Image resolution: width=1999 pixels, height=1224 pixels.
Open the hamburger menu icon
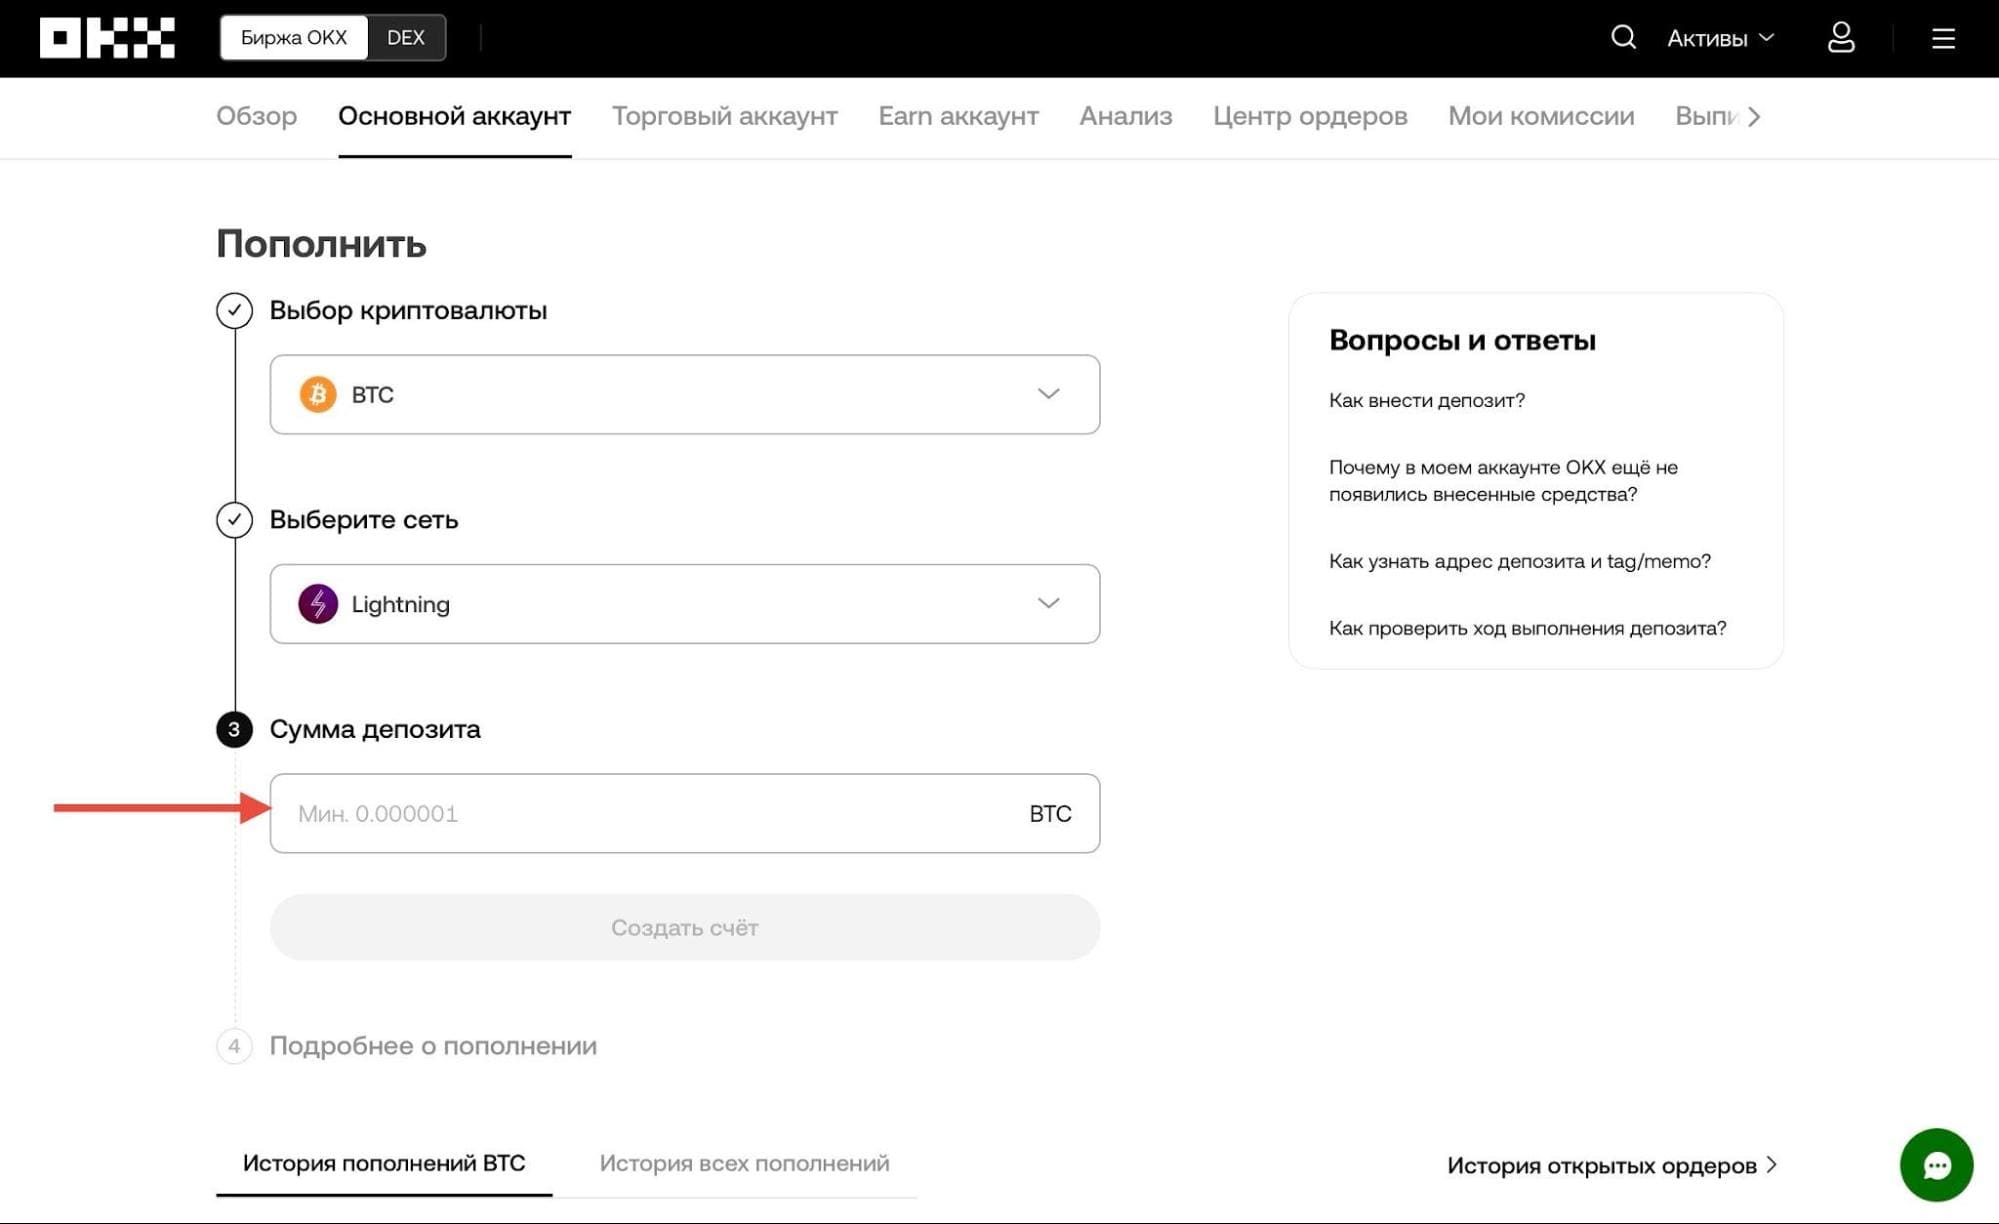(x=1943, y=38)
